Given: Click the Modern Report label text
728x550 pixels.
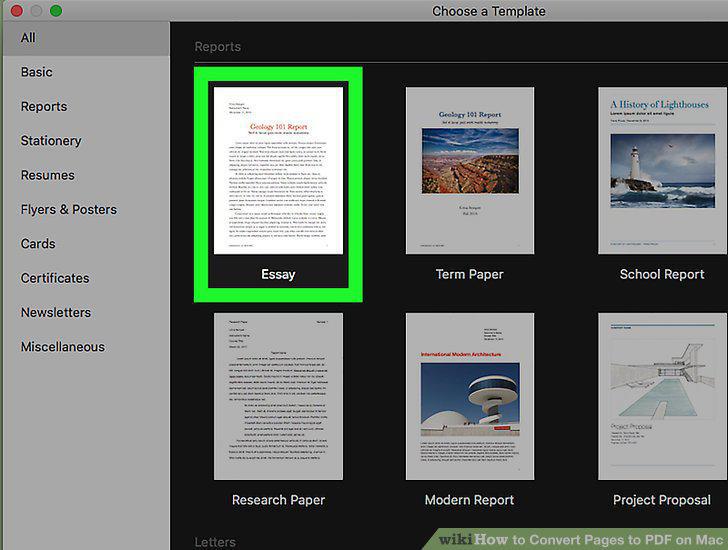Looking at the screenshot, I should coord(469,500).
